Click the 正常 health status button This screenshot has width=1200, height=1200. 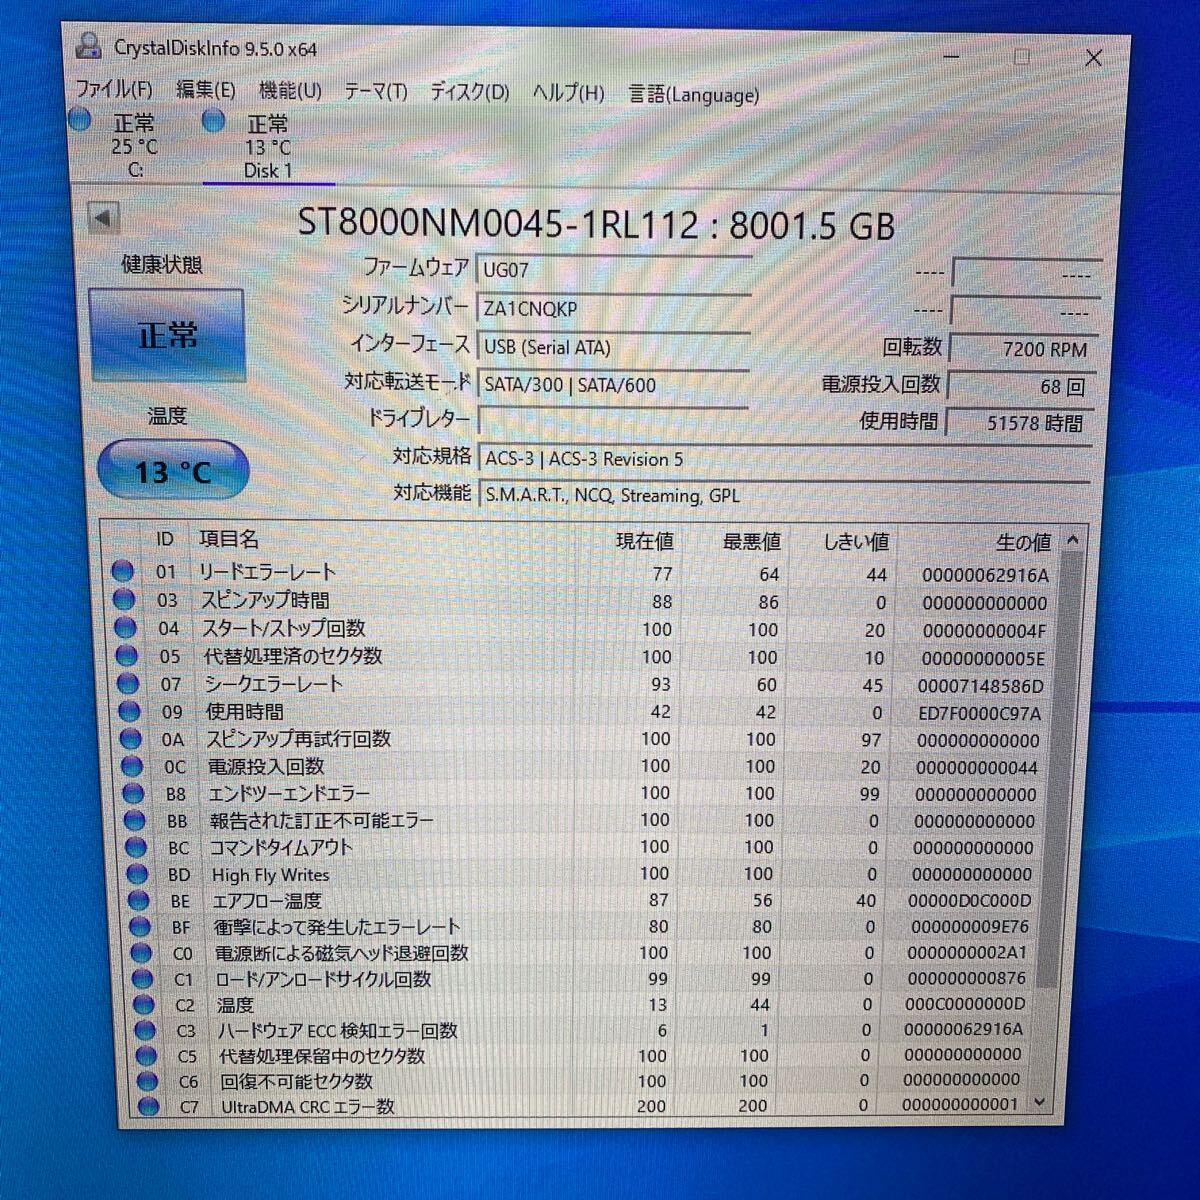click(167, 335)
